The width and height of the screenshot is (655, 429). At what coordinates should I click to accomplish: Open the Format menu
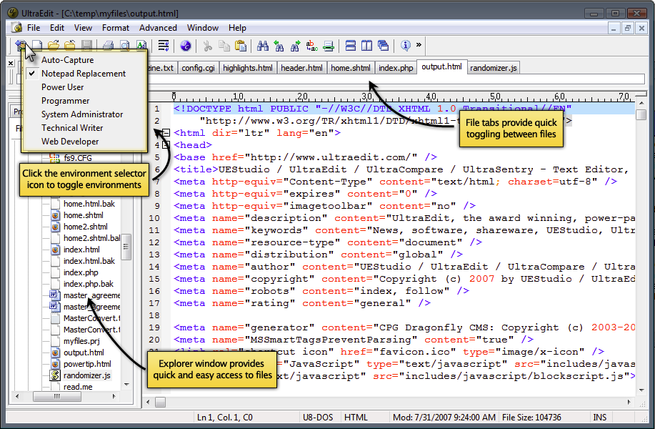115,28
